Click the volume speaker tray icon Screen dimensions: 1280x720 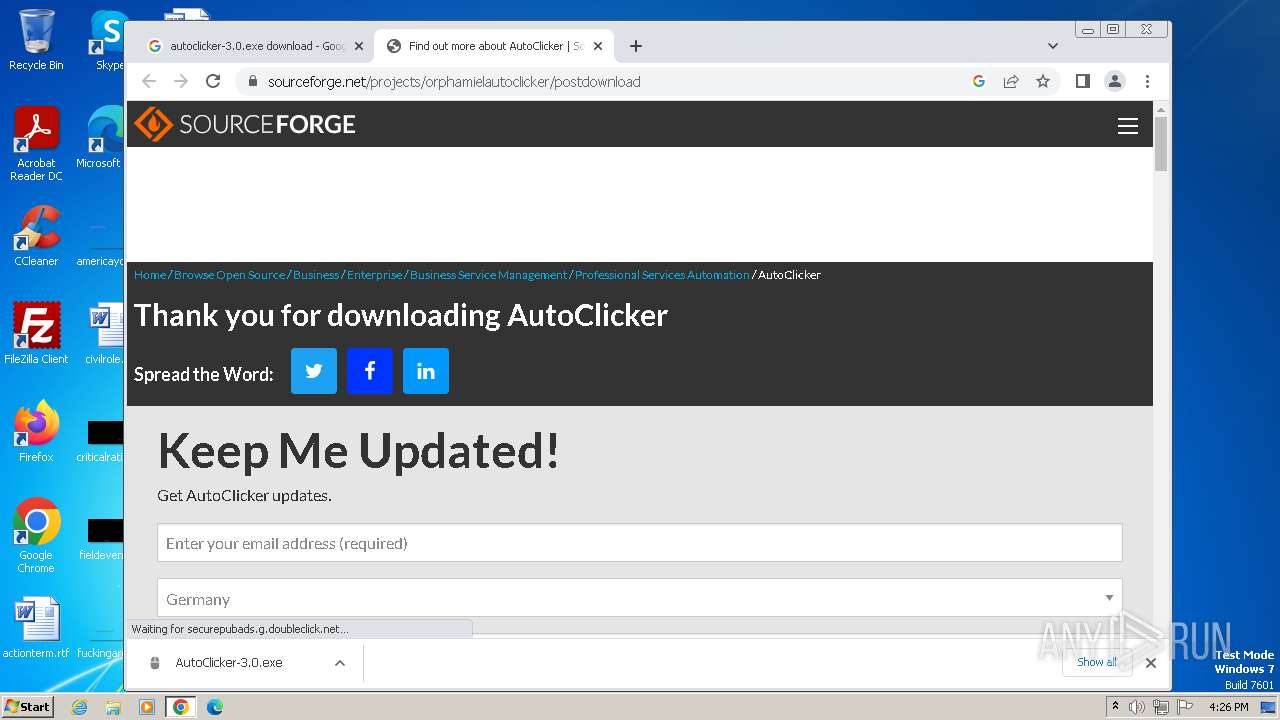click(x=1137, y=707)
